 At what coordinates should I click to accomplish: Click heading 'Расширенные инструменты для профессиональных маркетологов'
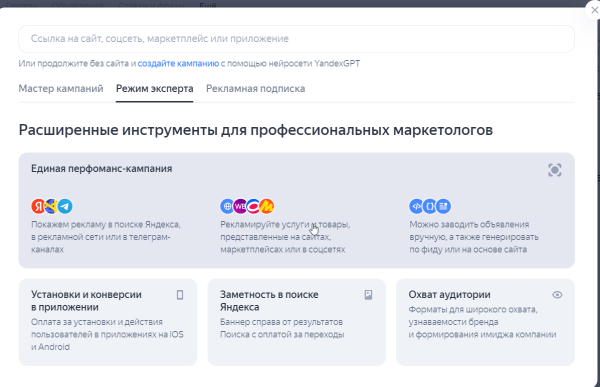coord(256,130)
